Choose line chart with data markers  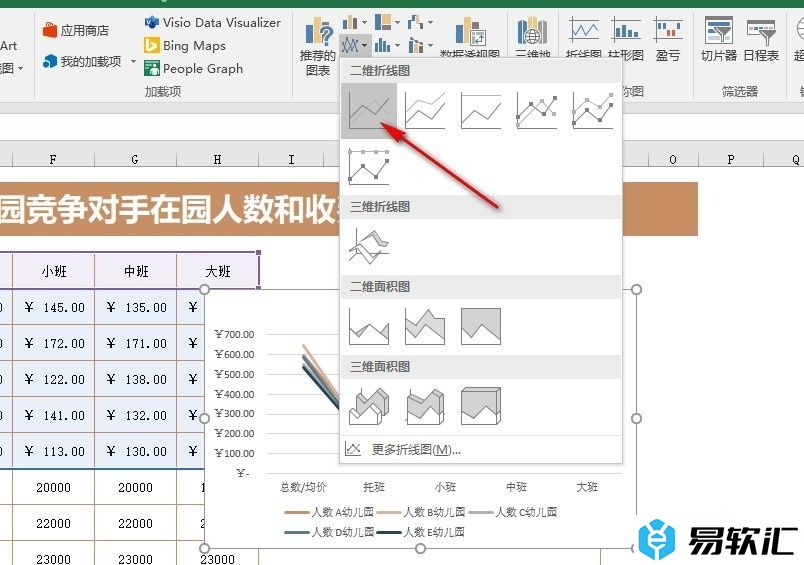(537, 110)
